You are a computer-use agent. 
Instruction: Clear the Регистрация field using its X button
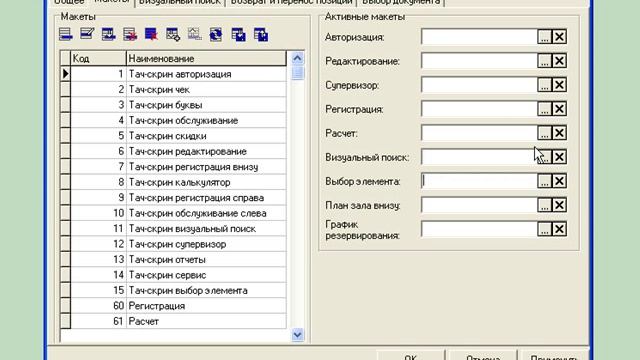click(x=559, y=109)
